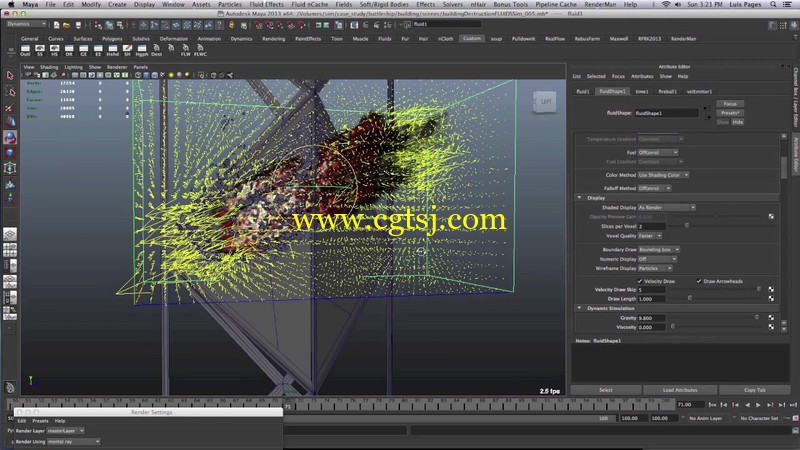Open the Wi-Fi status menu
This screenshot has width=800, height=450.
[x=666, y=4]
